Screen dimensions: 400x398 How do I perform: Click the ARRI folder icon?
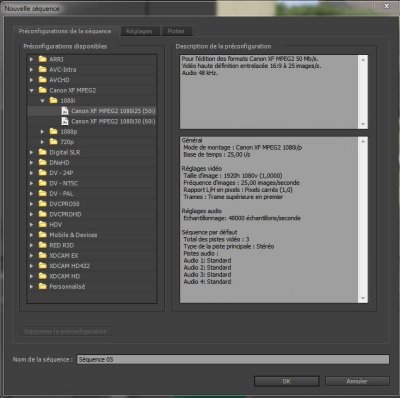click(42, 59)
